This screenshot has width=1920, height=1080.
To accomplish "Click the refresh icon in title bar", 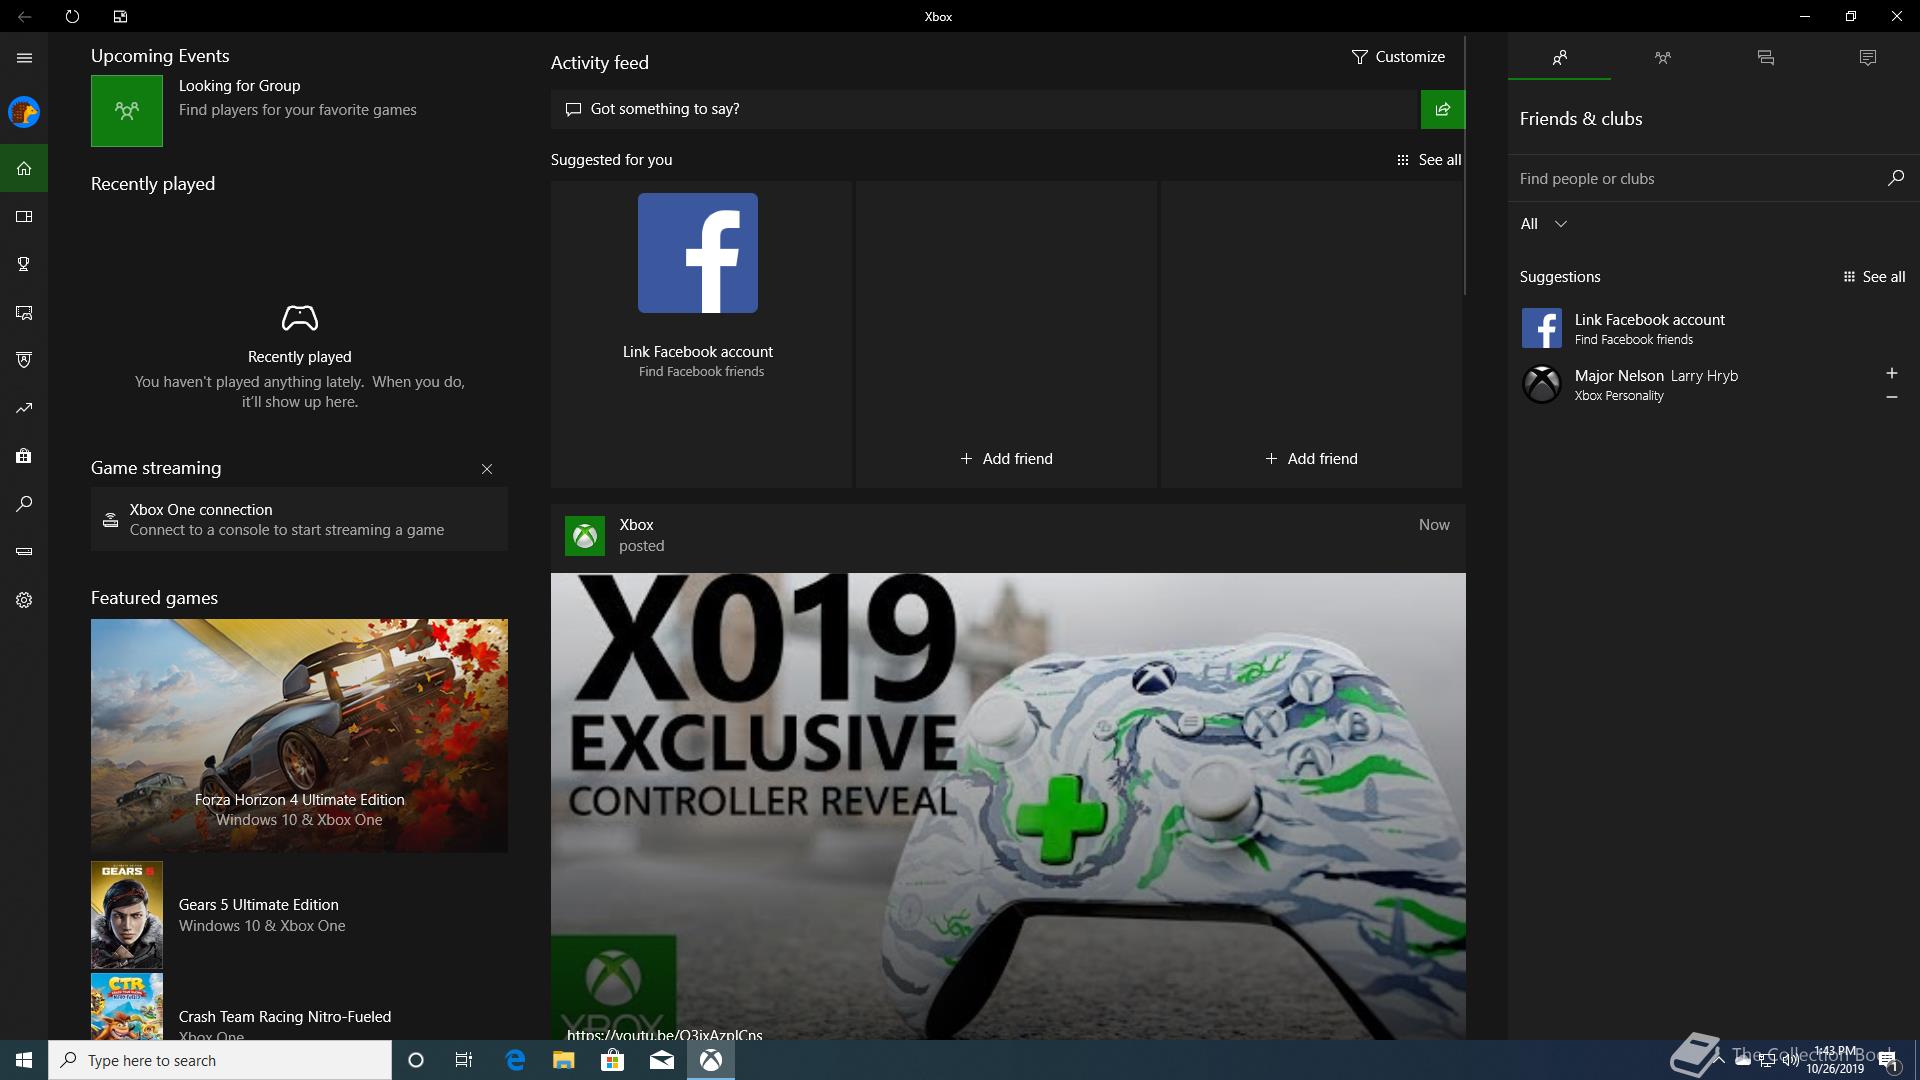I will pos(72,16).
